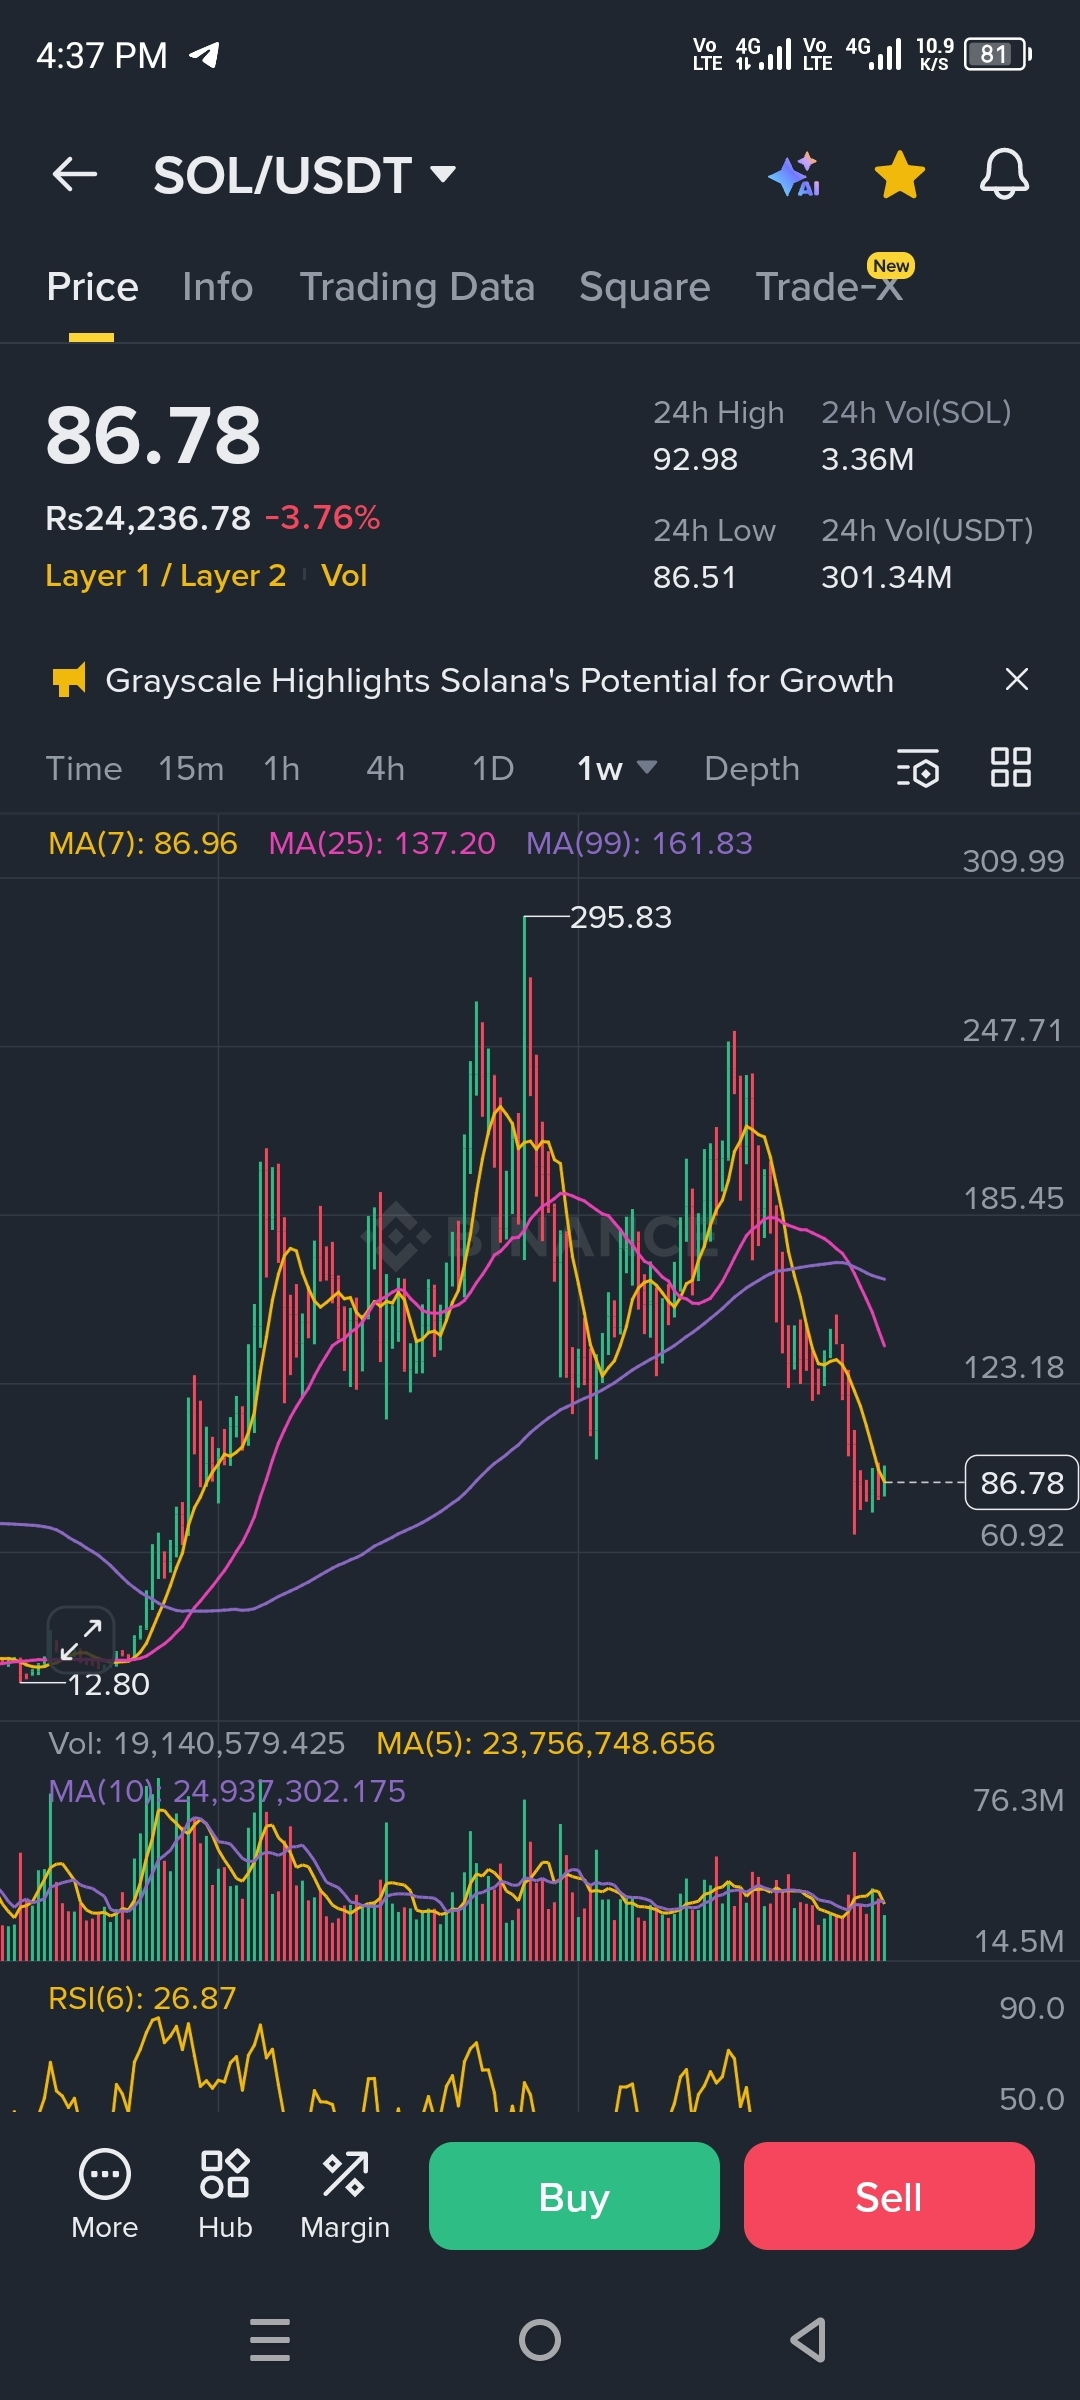Open the Square tab
This screenshot has width=1080, height=2400.
coord(645,287)
